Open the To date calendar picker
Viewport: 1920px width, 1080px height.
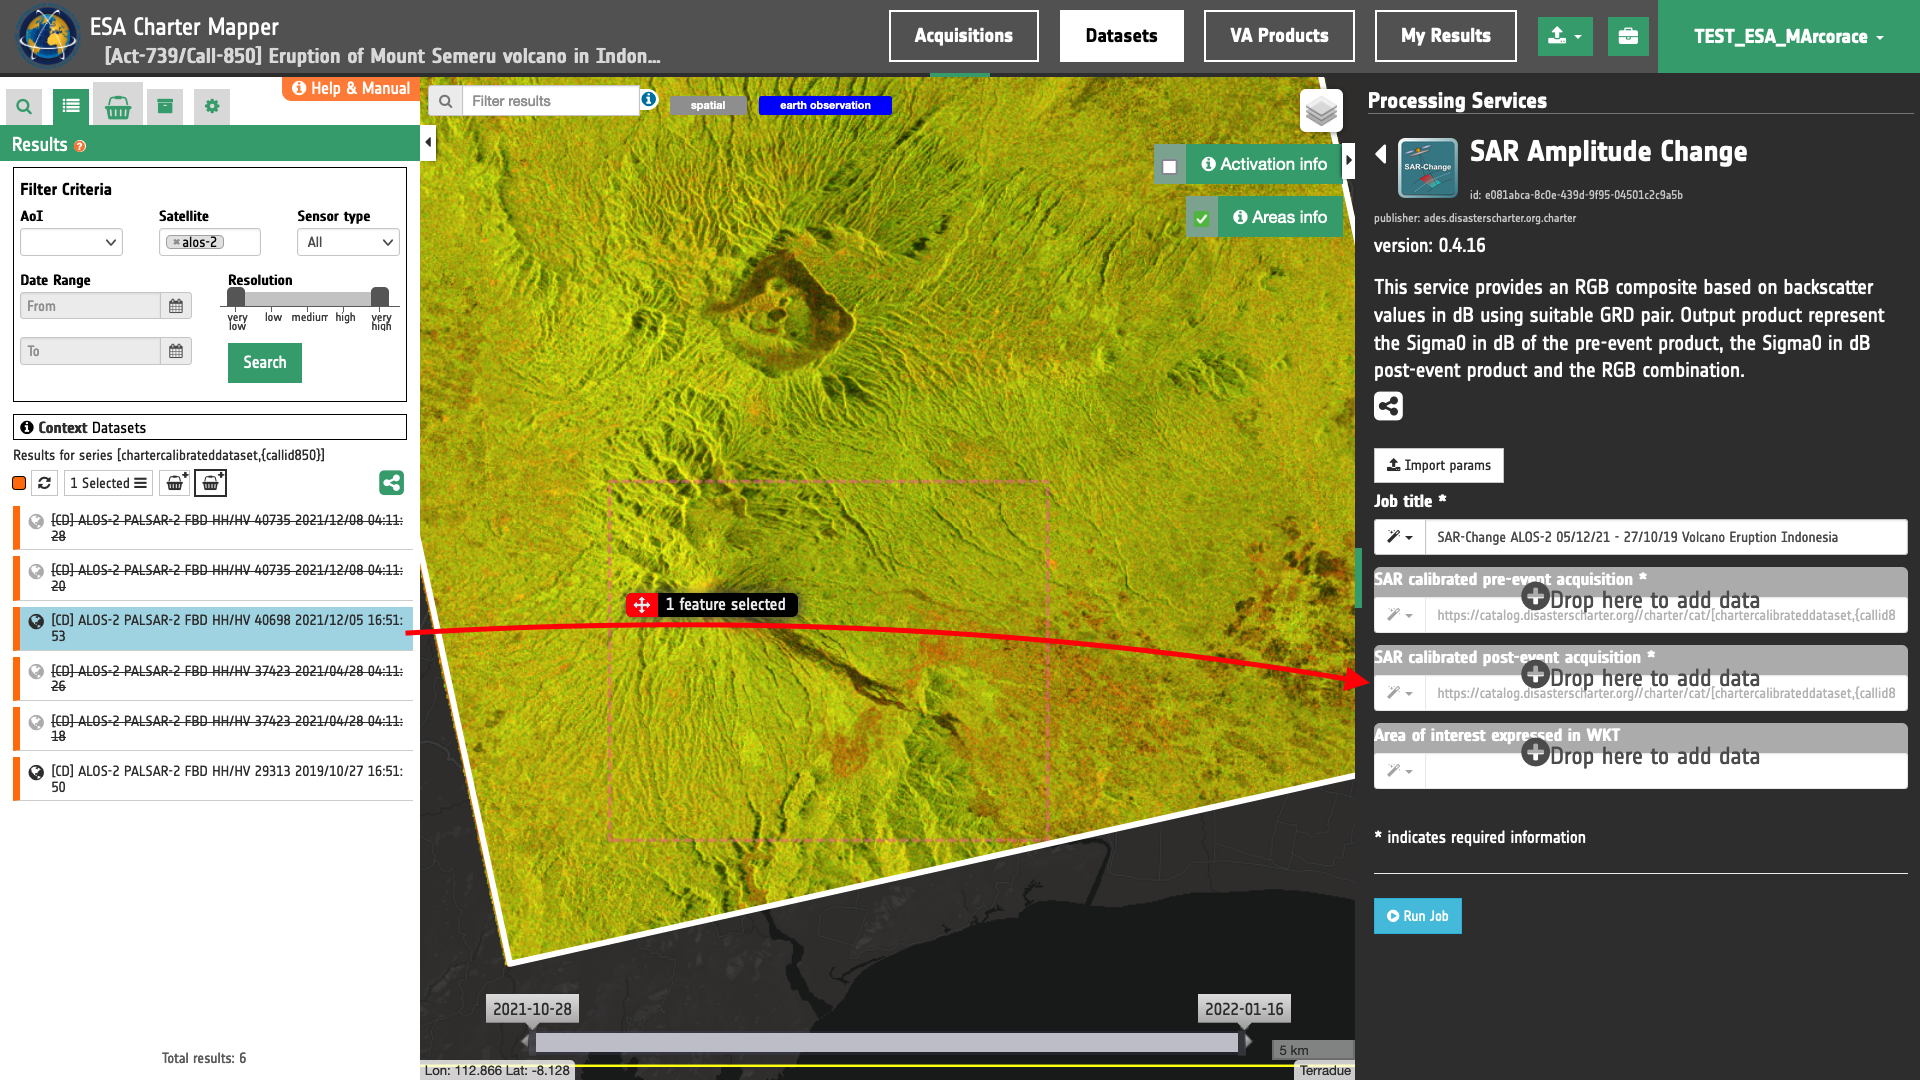pyautogui.click(x=176, y=351)
